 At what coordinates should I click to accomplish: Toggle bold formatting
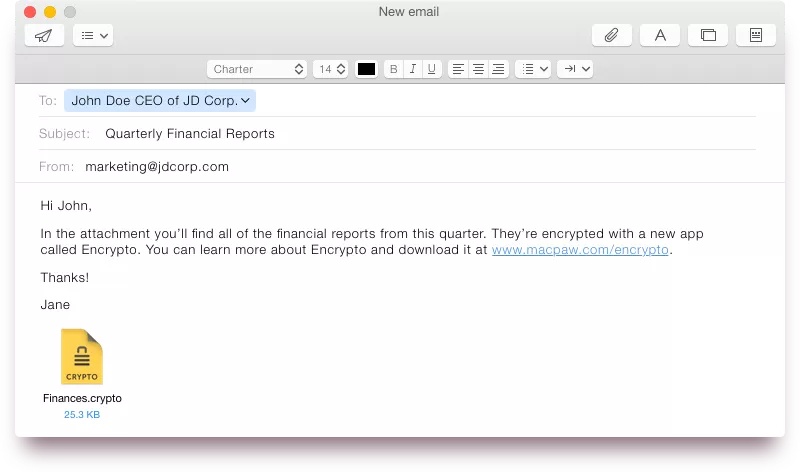pos(393,69)
